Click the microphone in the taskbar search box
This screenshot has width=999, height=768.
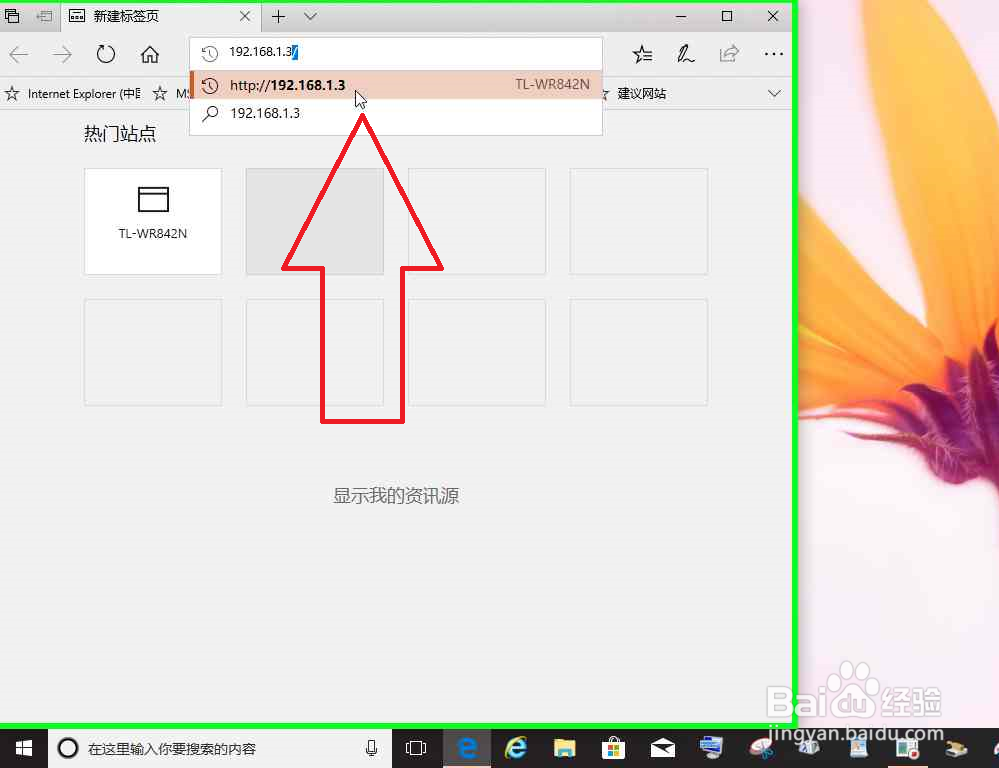tap(371, 748)
